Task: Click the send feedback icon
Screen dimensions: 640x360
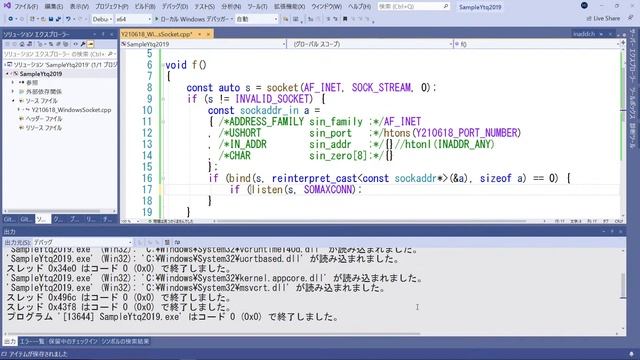Action: [x=631, y=18]
